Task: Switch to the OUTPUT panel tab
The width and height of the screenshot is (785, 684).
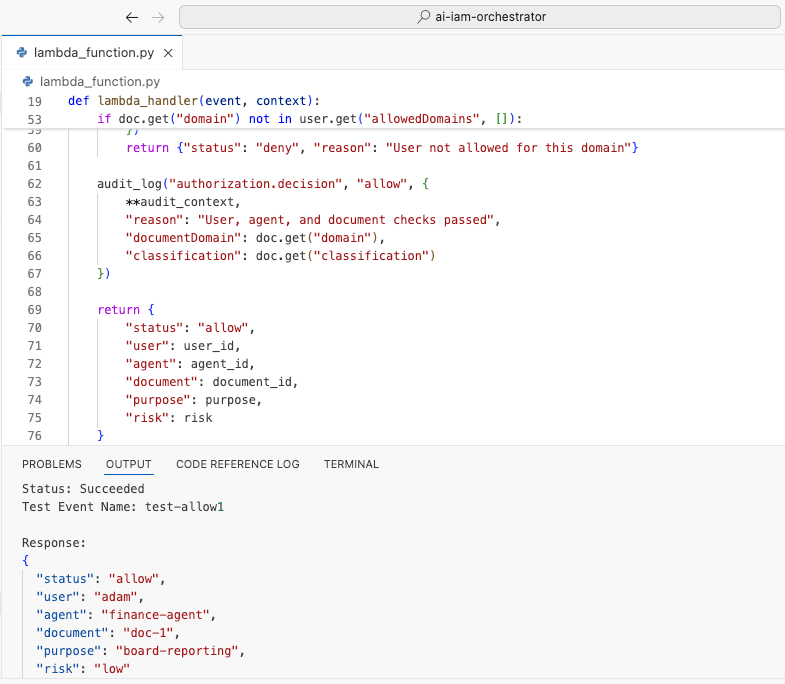Action: [x=129, y=464]
